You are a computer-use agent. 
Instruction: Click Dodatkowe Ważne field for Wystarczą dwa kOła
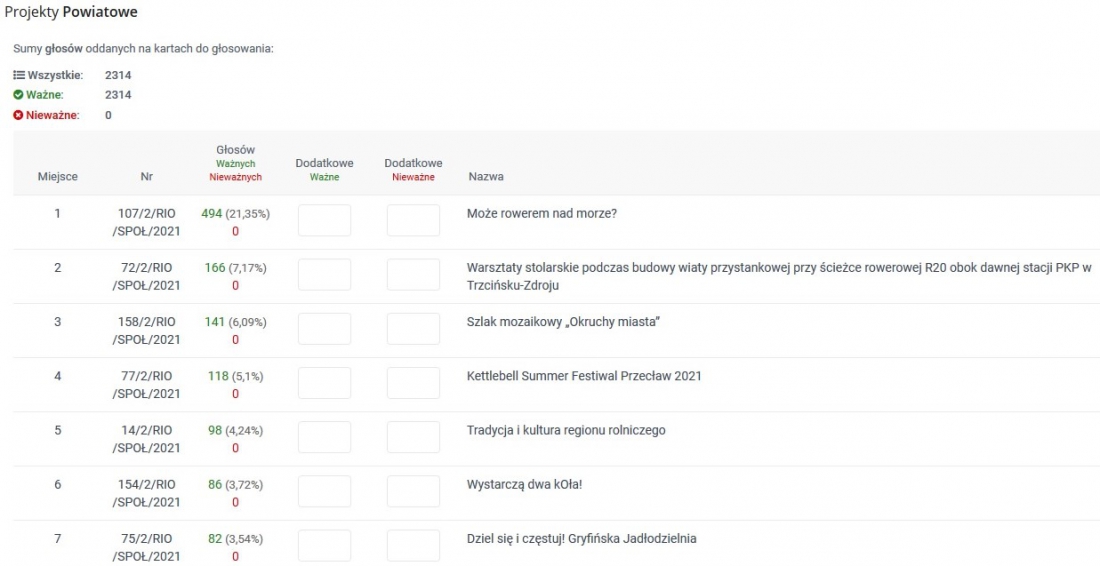(x=324, y=491)
